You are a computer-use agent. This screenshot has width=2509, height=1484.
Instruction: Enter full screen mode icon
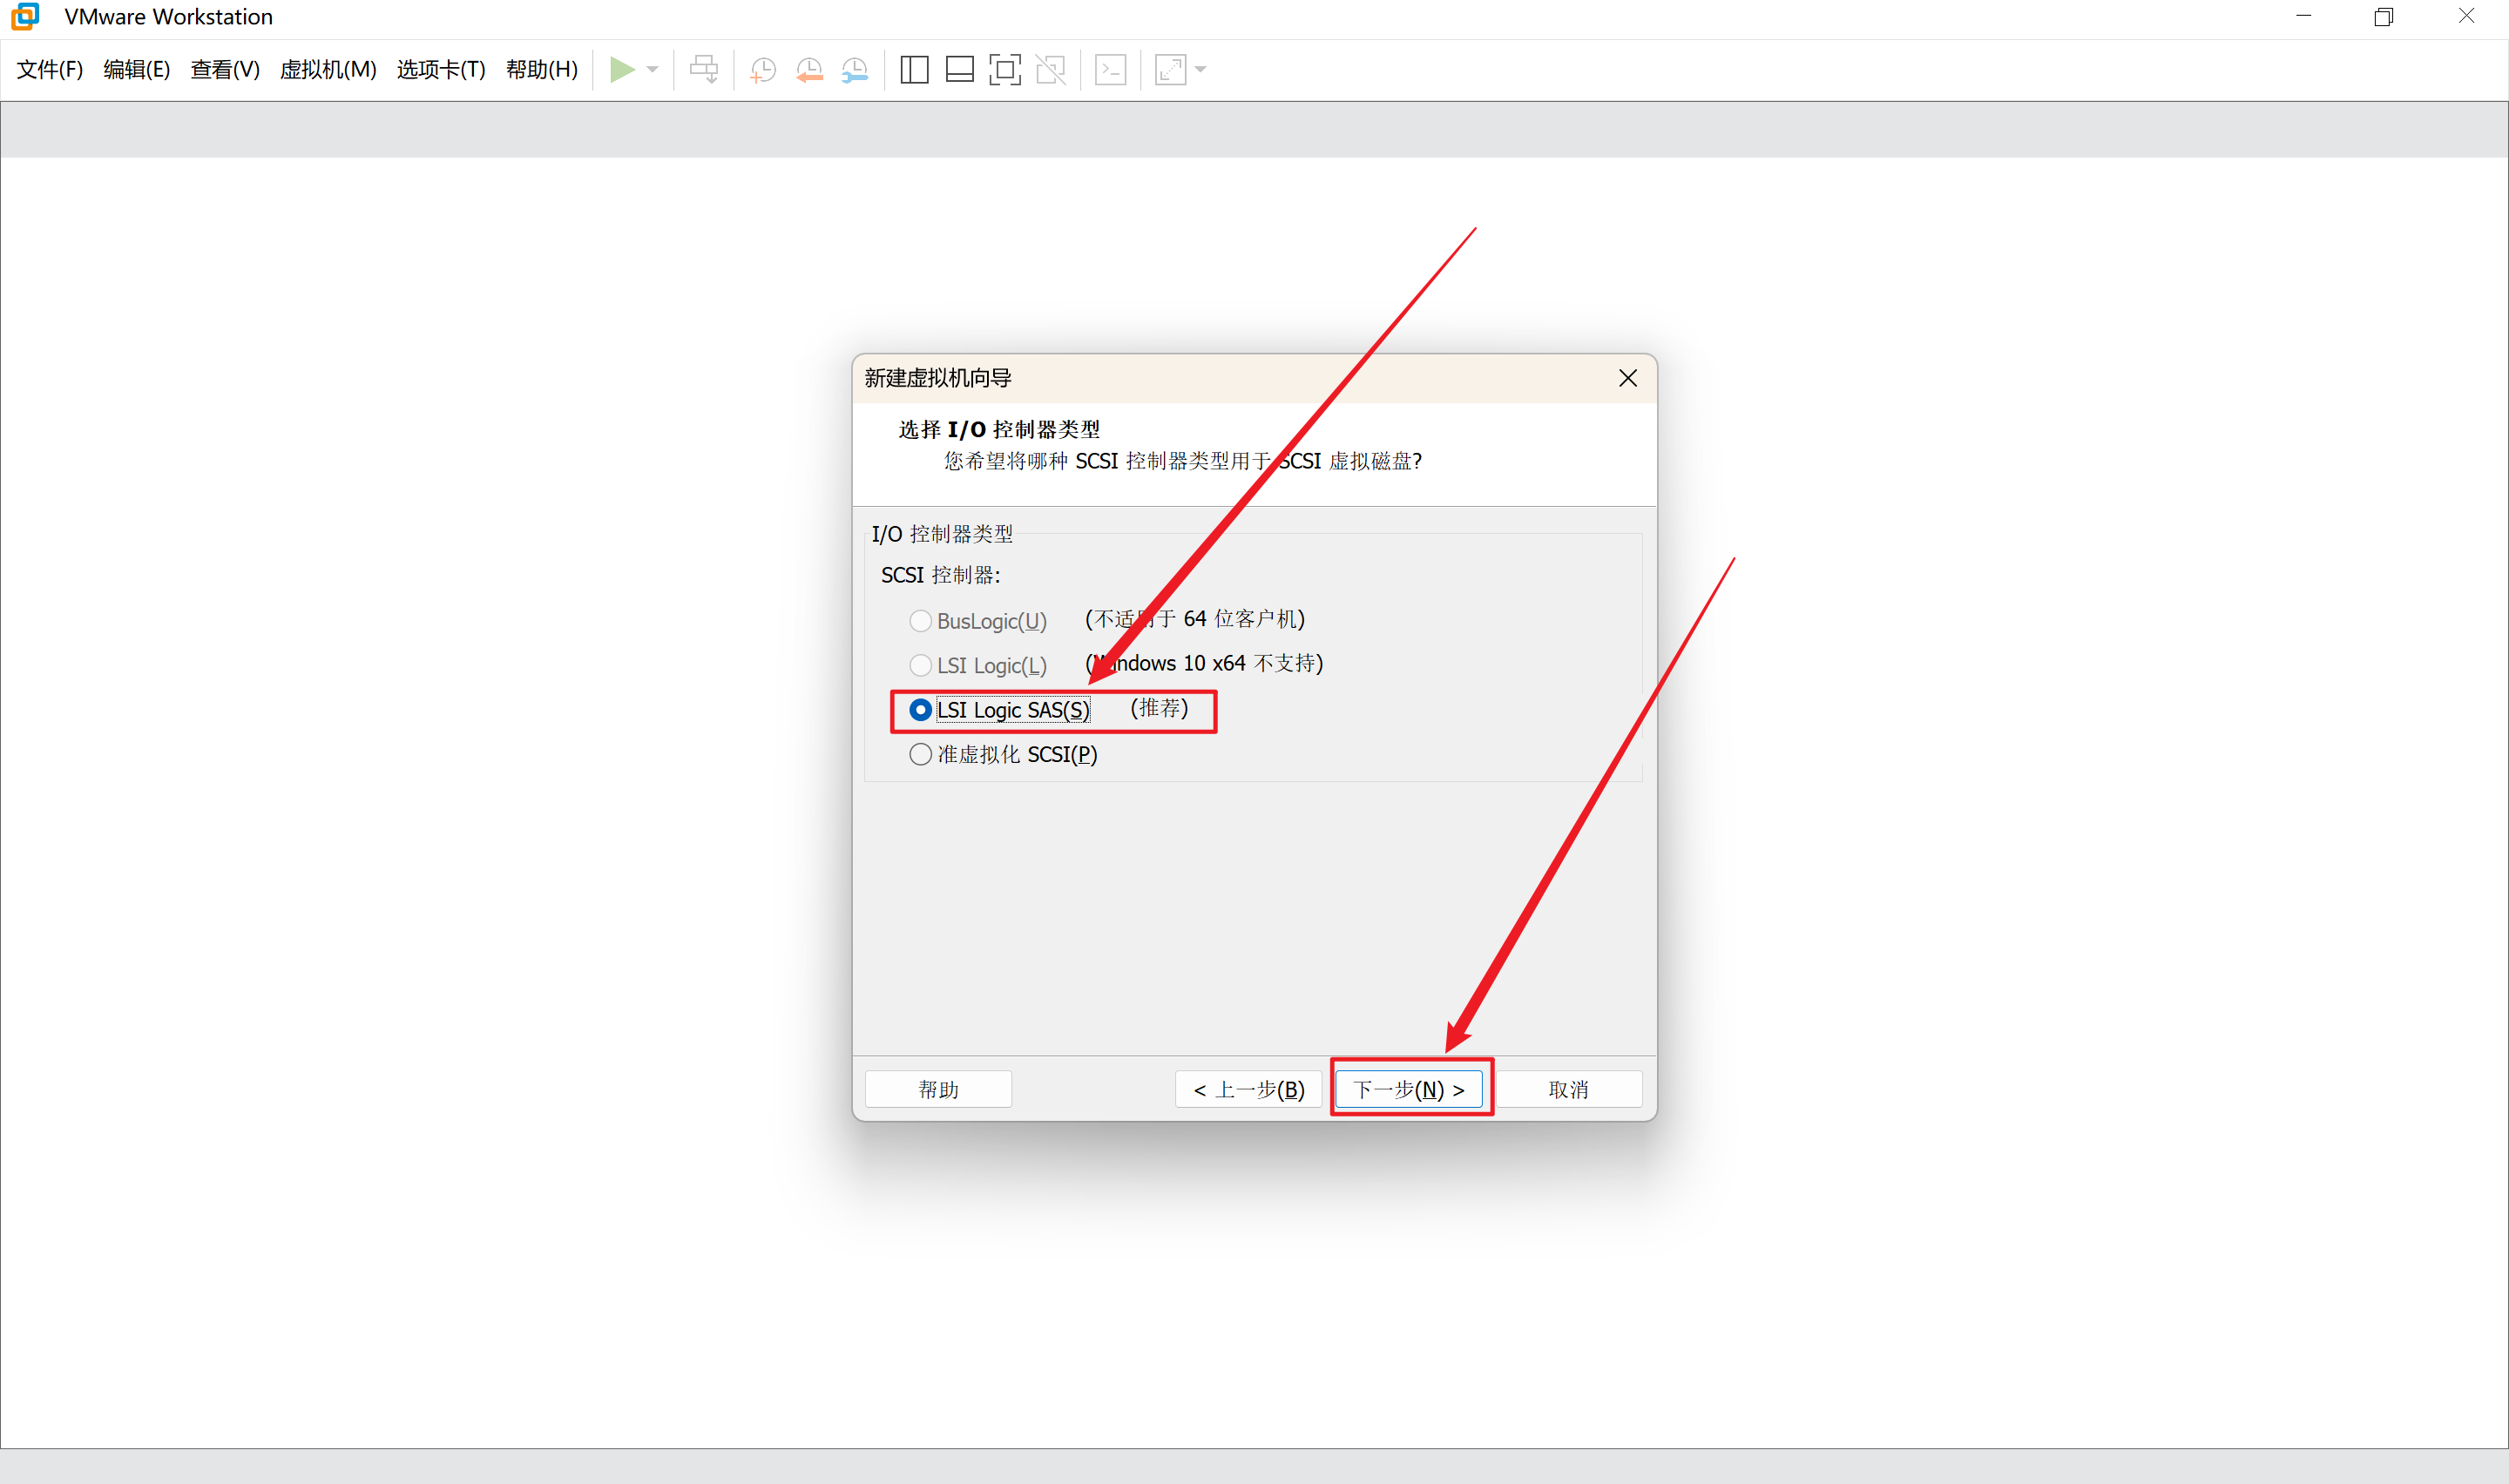(1004, 70)
